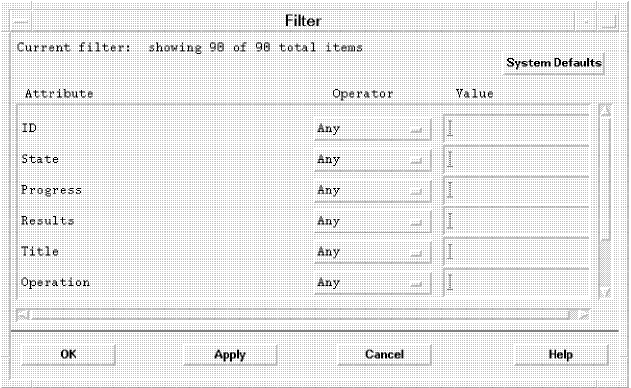Open the Progress operator dropdown
The image size is (631, 388).
coord(373,190)
